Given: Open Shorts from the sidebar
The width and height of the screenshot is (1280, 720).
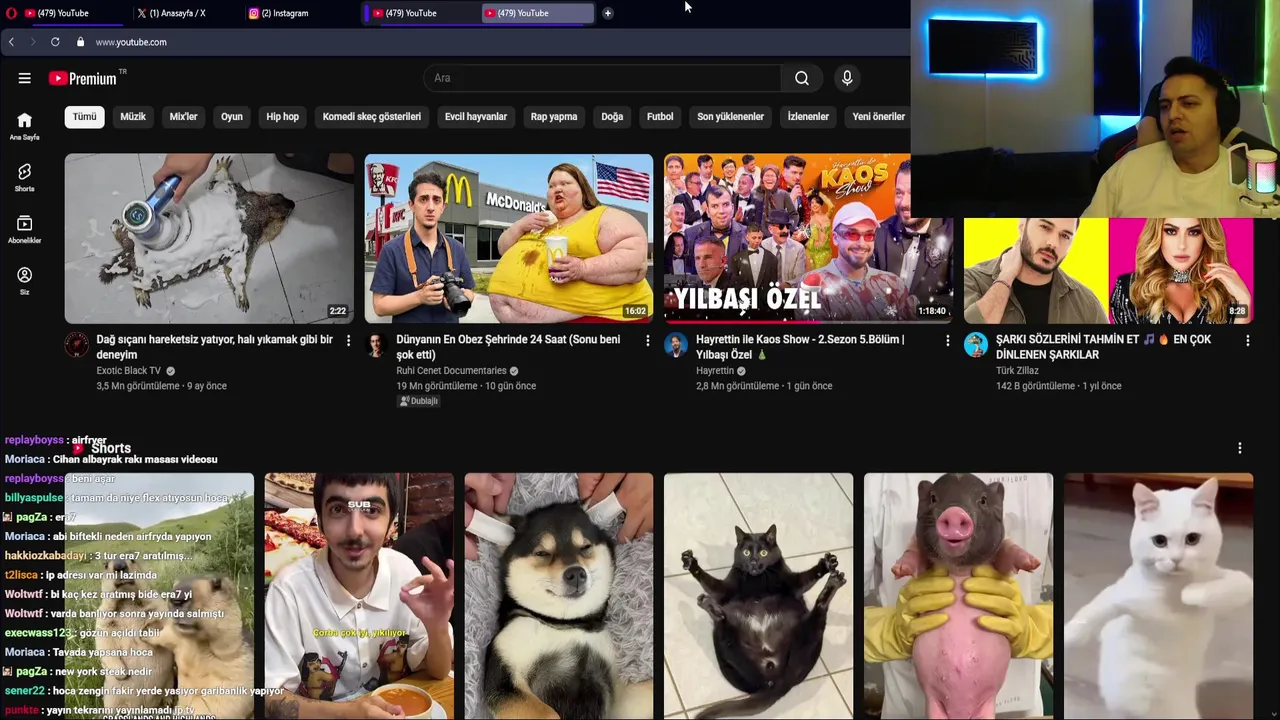Looking at the screenshot, I should point(24,177).
